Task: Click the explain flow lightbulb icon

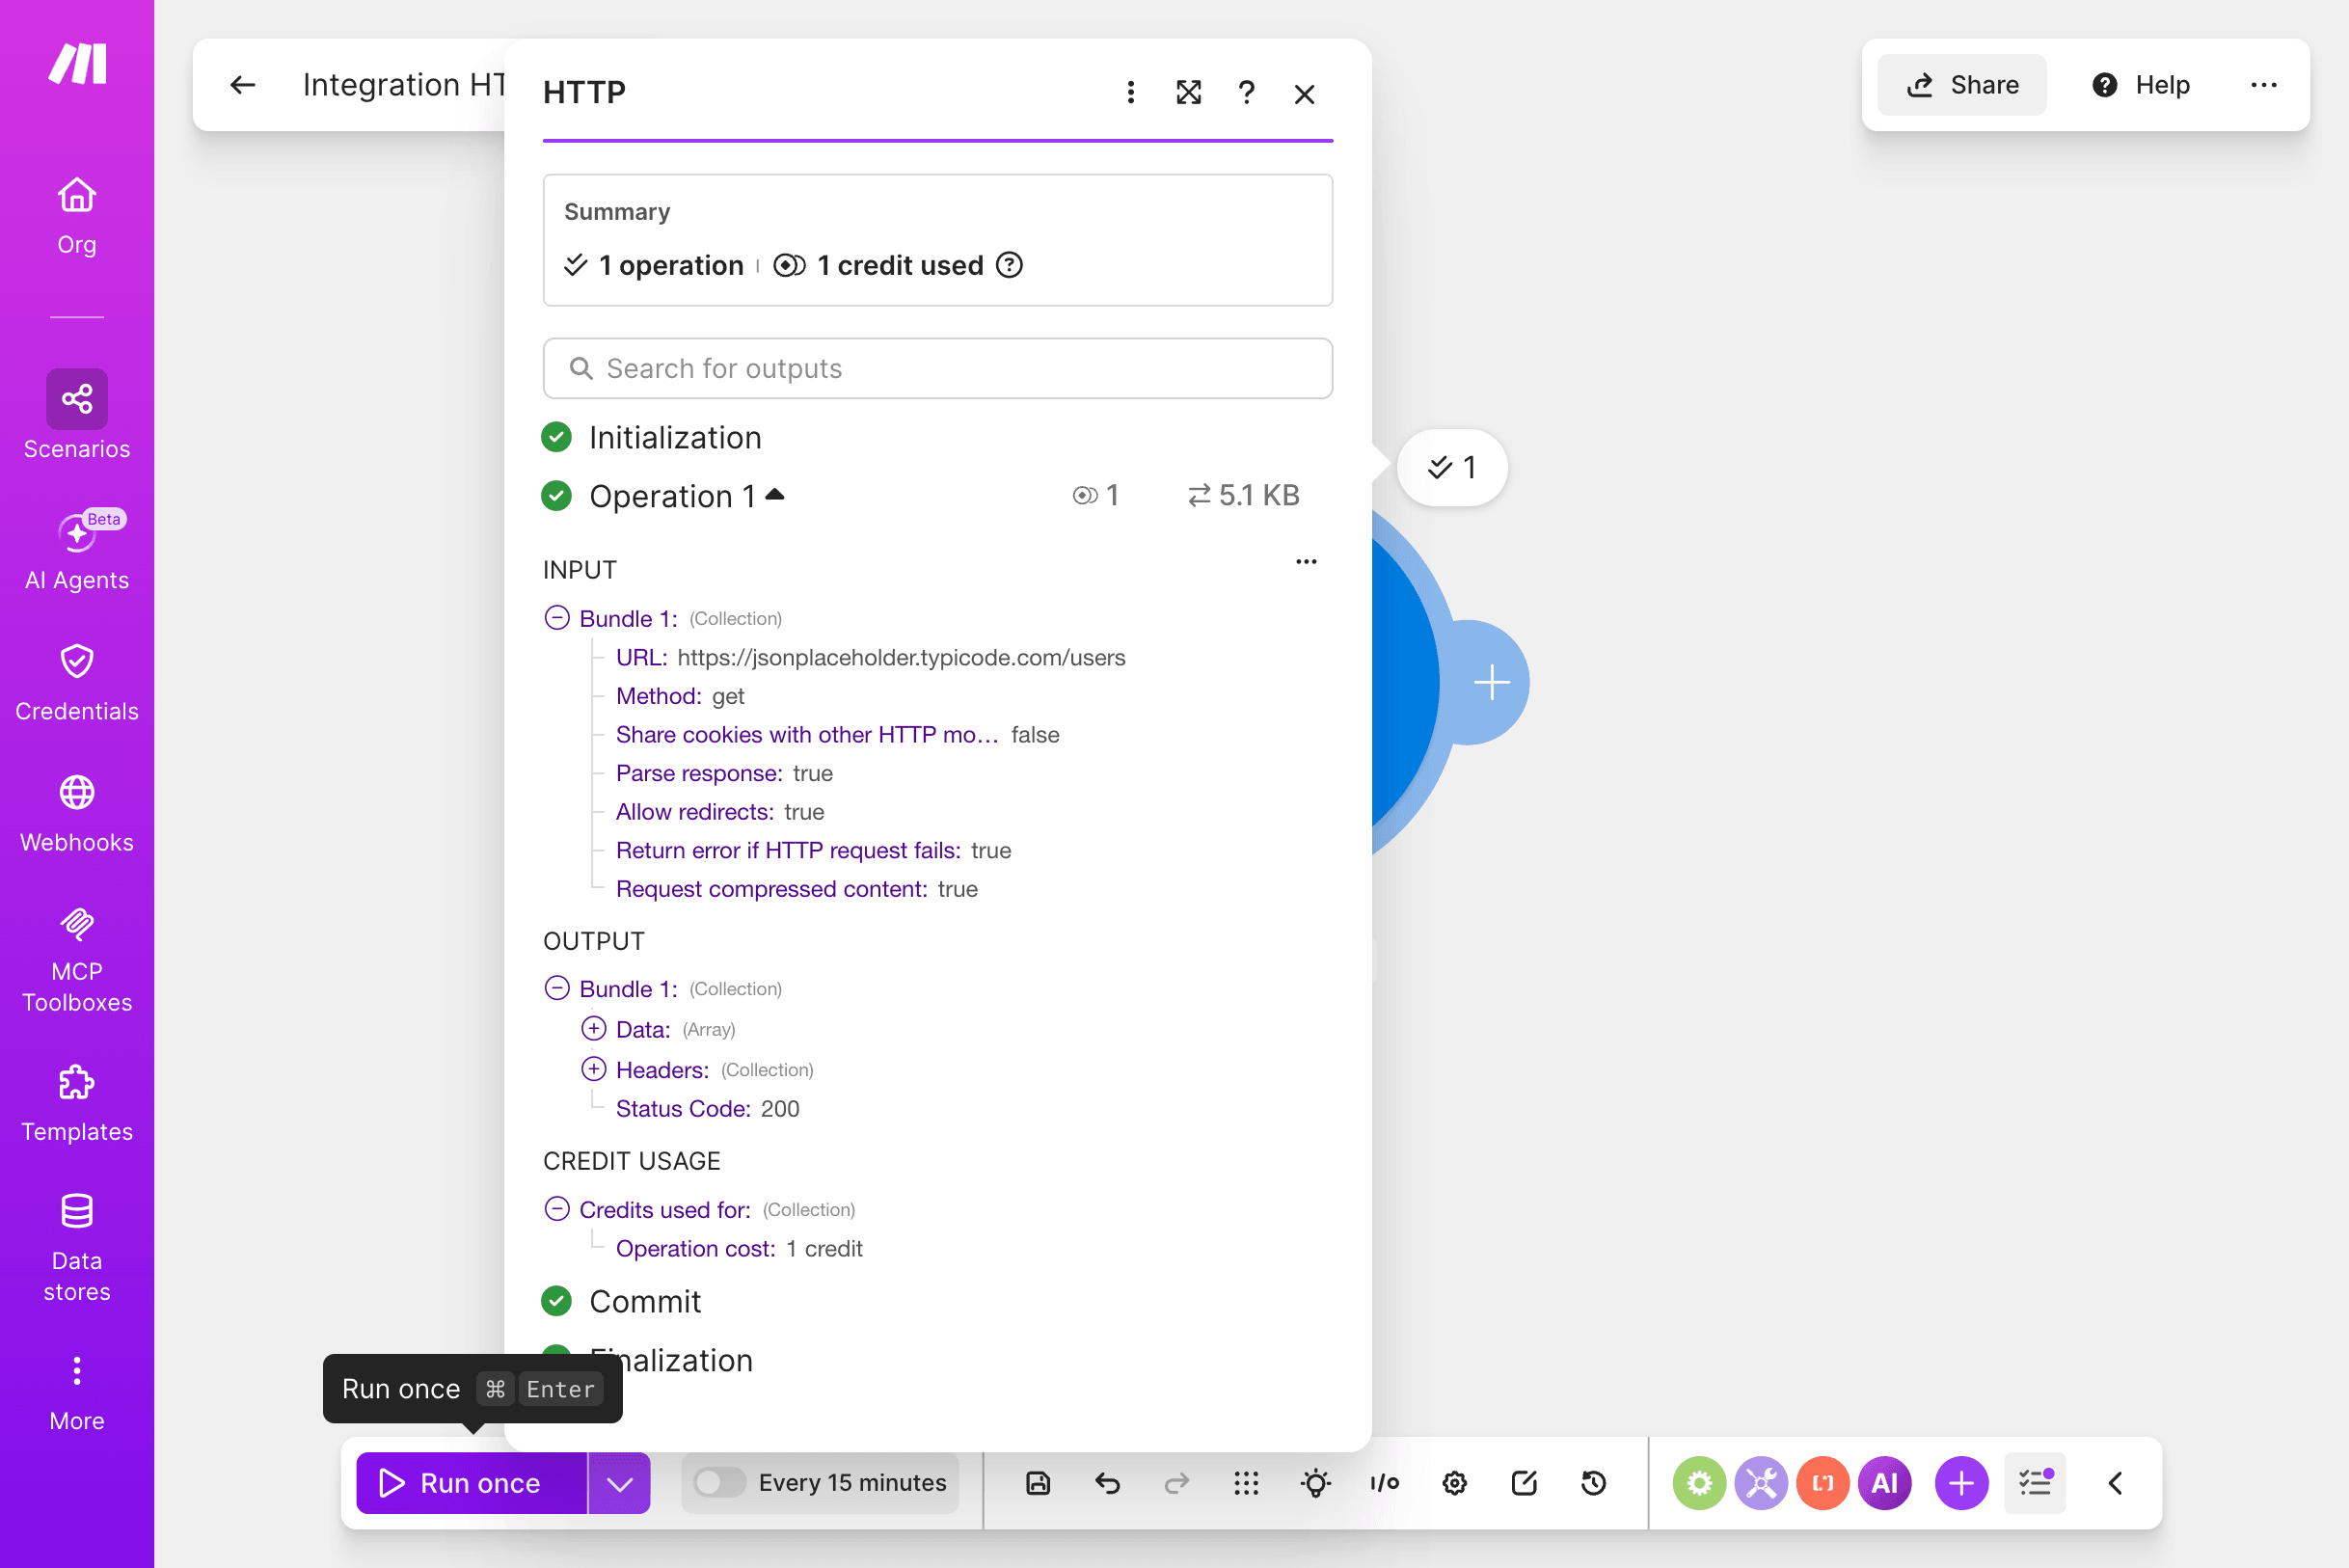Action: click(x=1316, y=1483)
